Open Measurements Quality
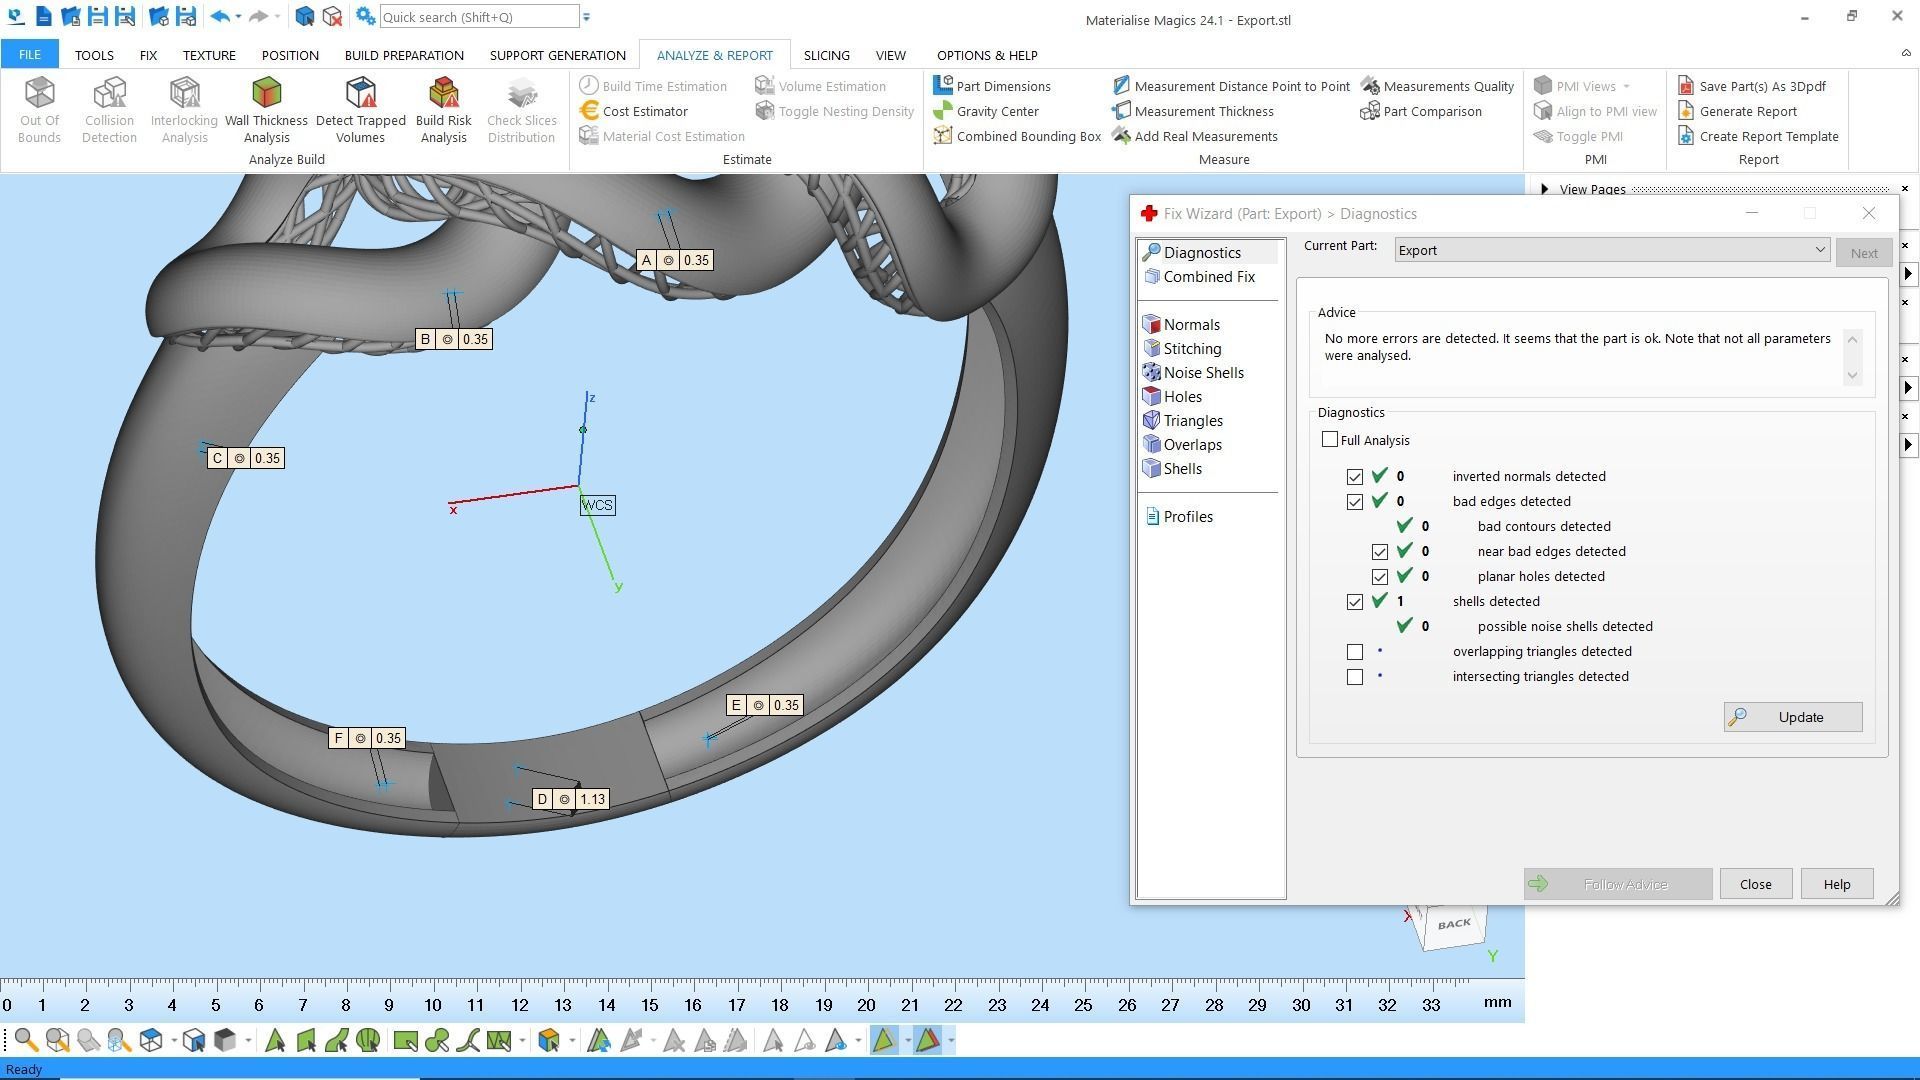 (x=1438, y=86)
